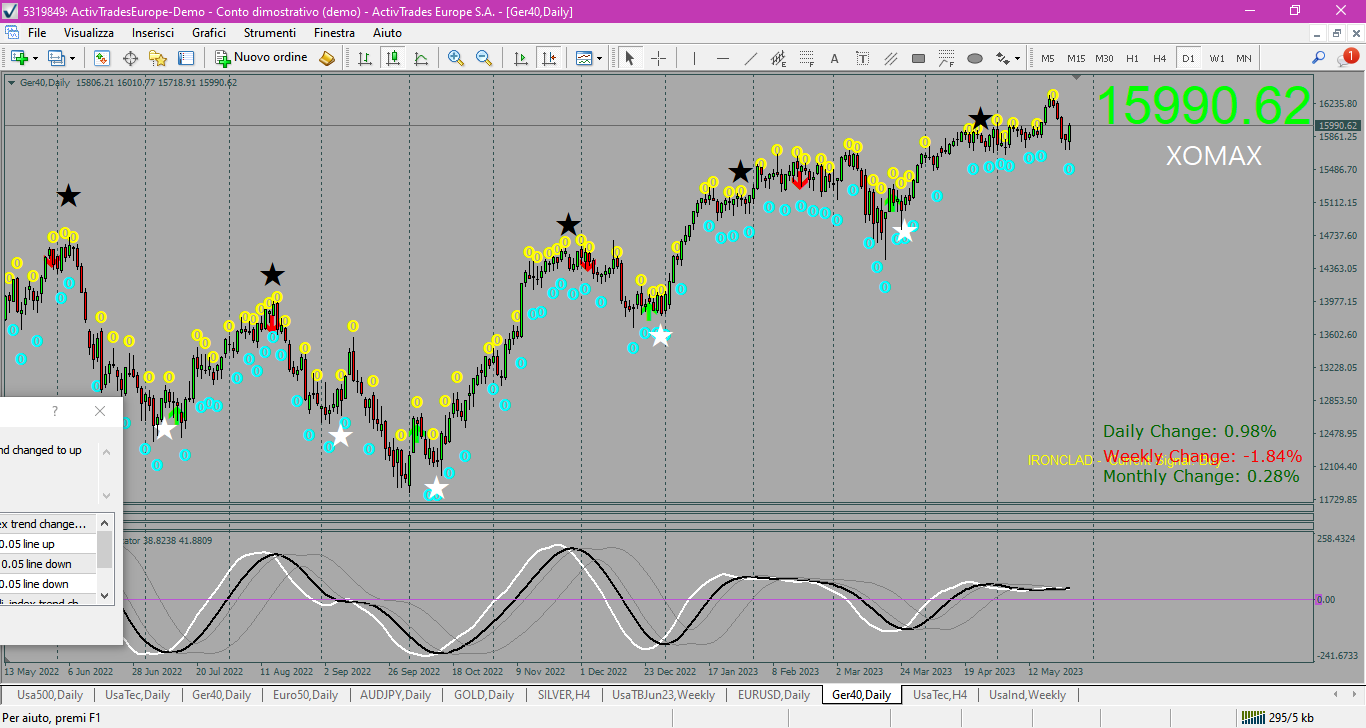Switch to the UsaInd,Weekly chart tab
Viewport: 1366px width, 728px height.
pos(1027,695)
